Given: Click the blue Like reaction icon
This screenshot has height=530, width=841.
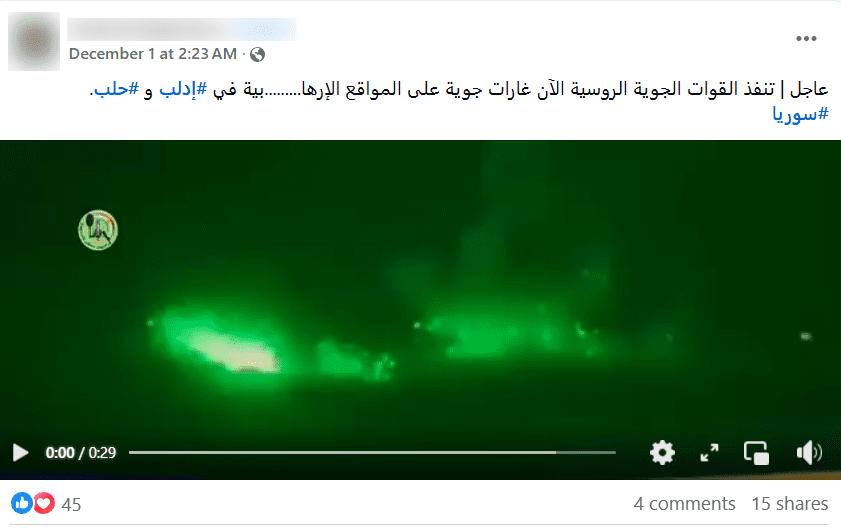Looking at the screenshot, I should 22,503.
